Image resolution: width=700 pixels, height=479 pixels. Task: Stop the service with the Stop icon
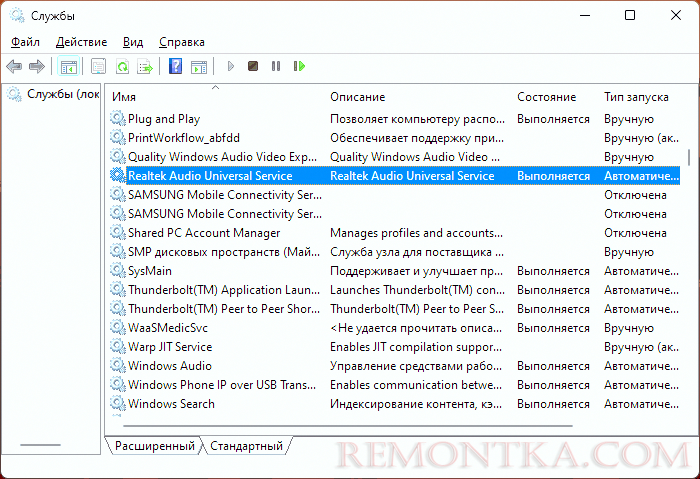(253, 67)
